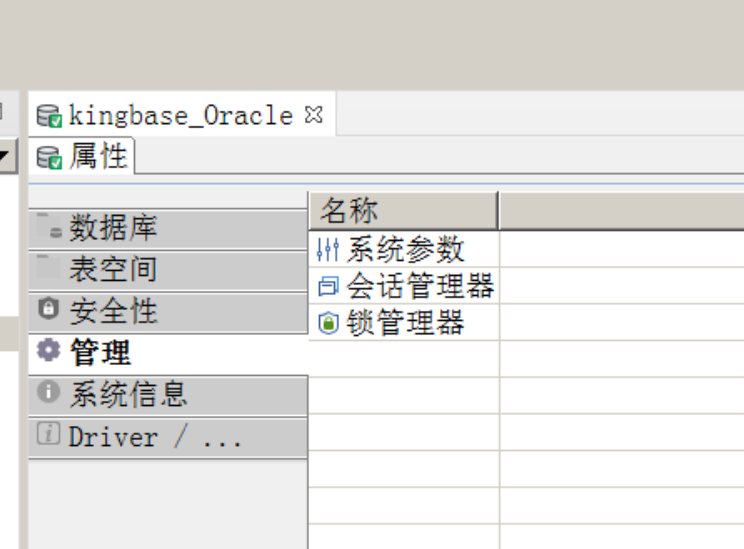Screen dimensions: 744x549
Task: Click the icon beside Driver / ...
Action: click(x=48, y=435)
